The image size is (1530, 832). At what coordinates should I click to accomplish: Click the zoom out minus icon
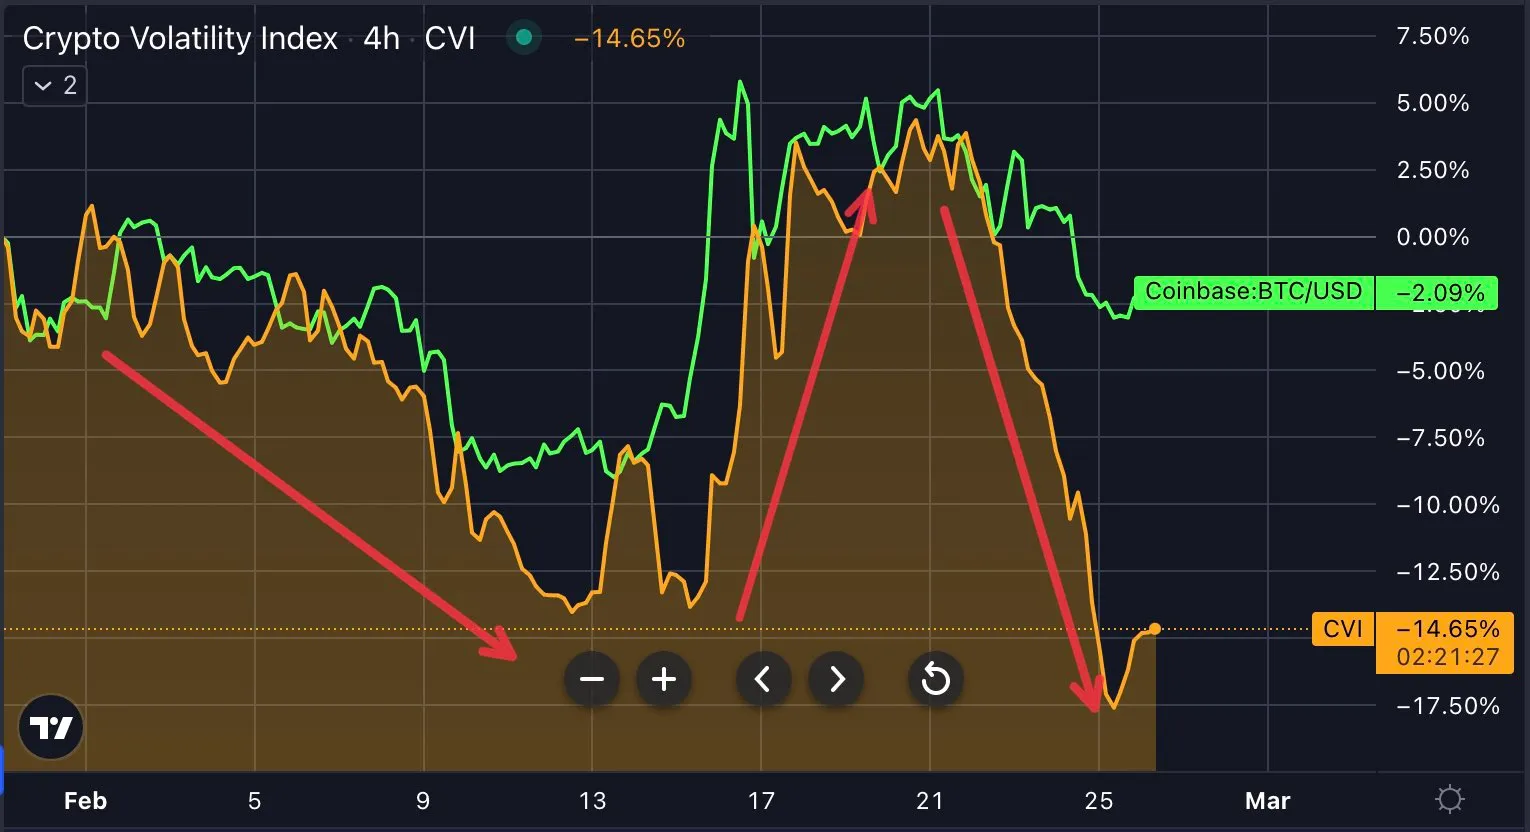592,679
